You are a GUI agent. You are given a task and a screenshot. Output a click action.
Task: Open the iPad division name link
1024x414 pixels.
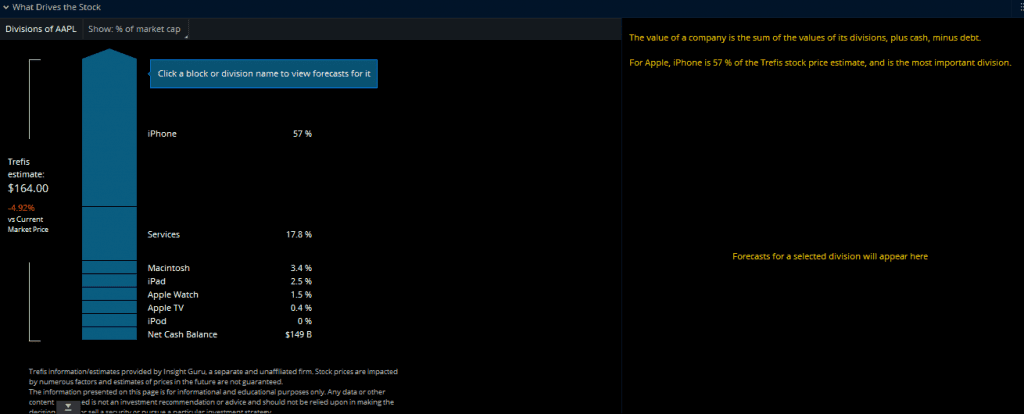click(x=156, y=281)
